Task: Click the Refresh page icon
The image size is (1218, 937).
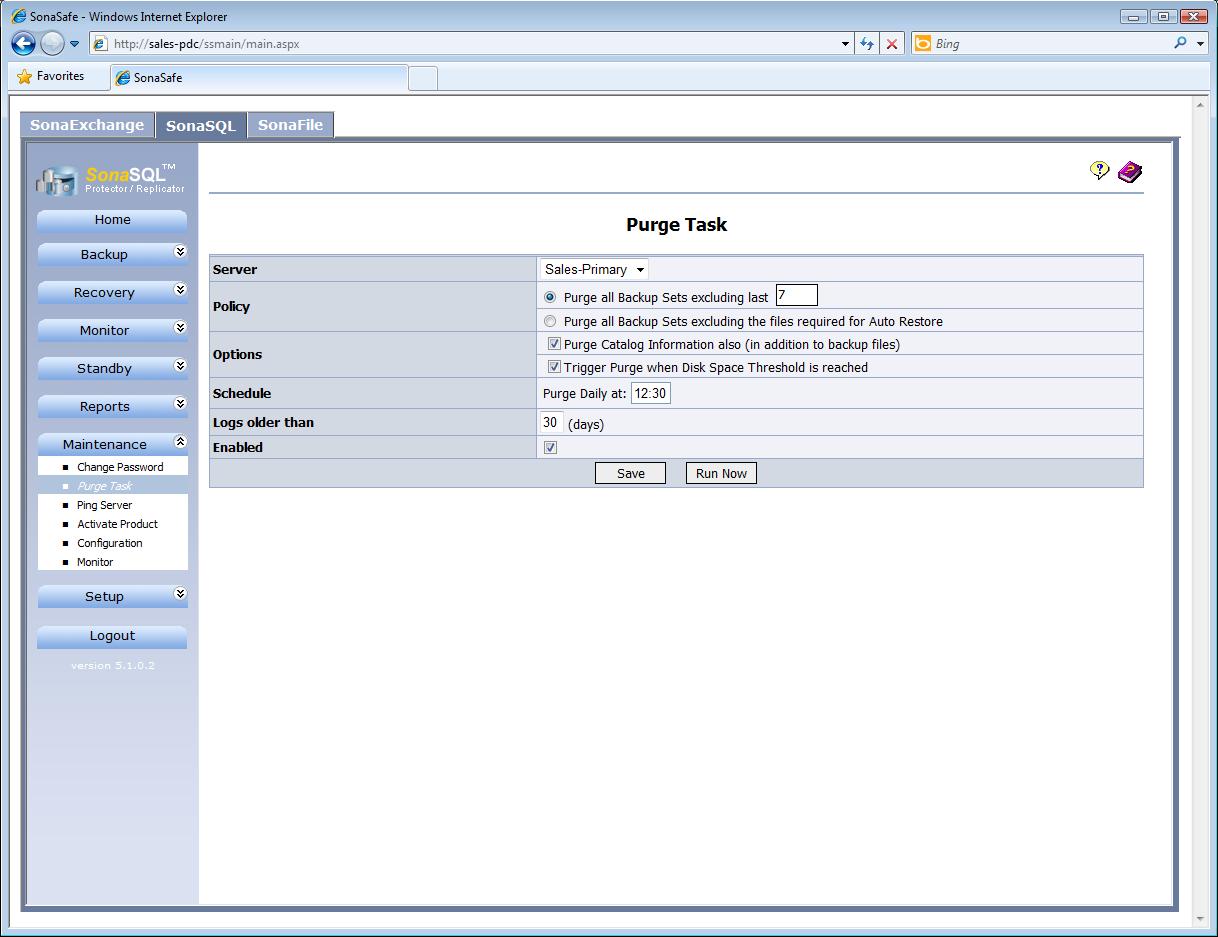Action: 866,44
